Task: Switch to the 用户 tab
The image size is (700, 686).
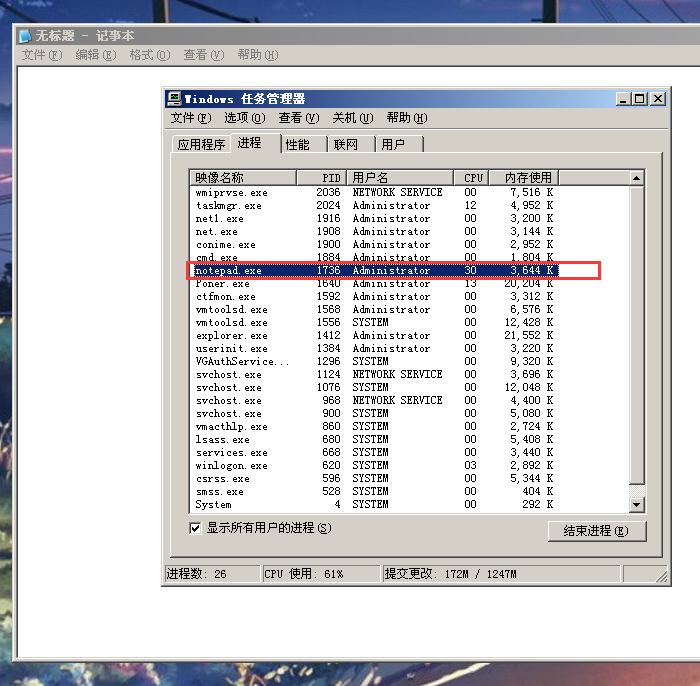Action: coord(400,145)
